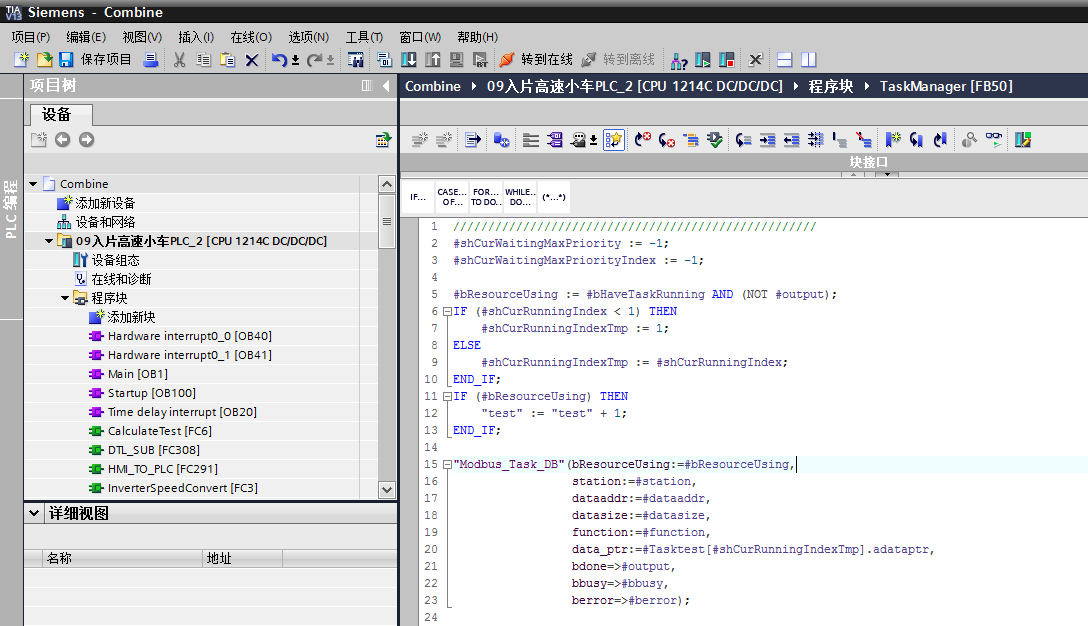Collapse the 程序块 folder node
The height and width of the screenshot is (626, 1088).
coord(65,298)
